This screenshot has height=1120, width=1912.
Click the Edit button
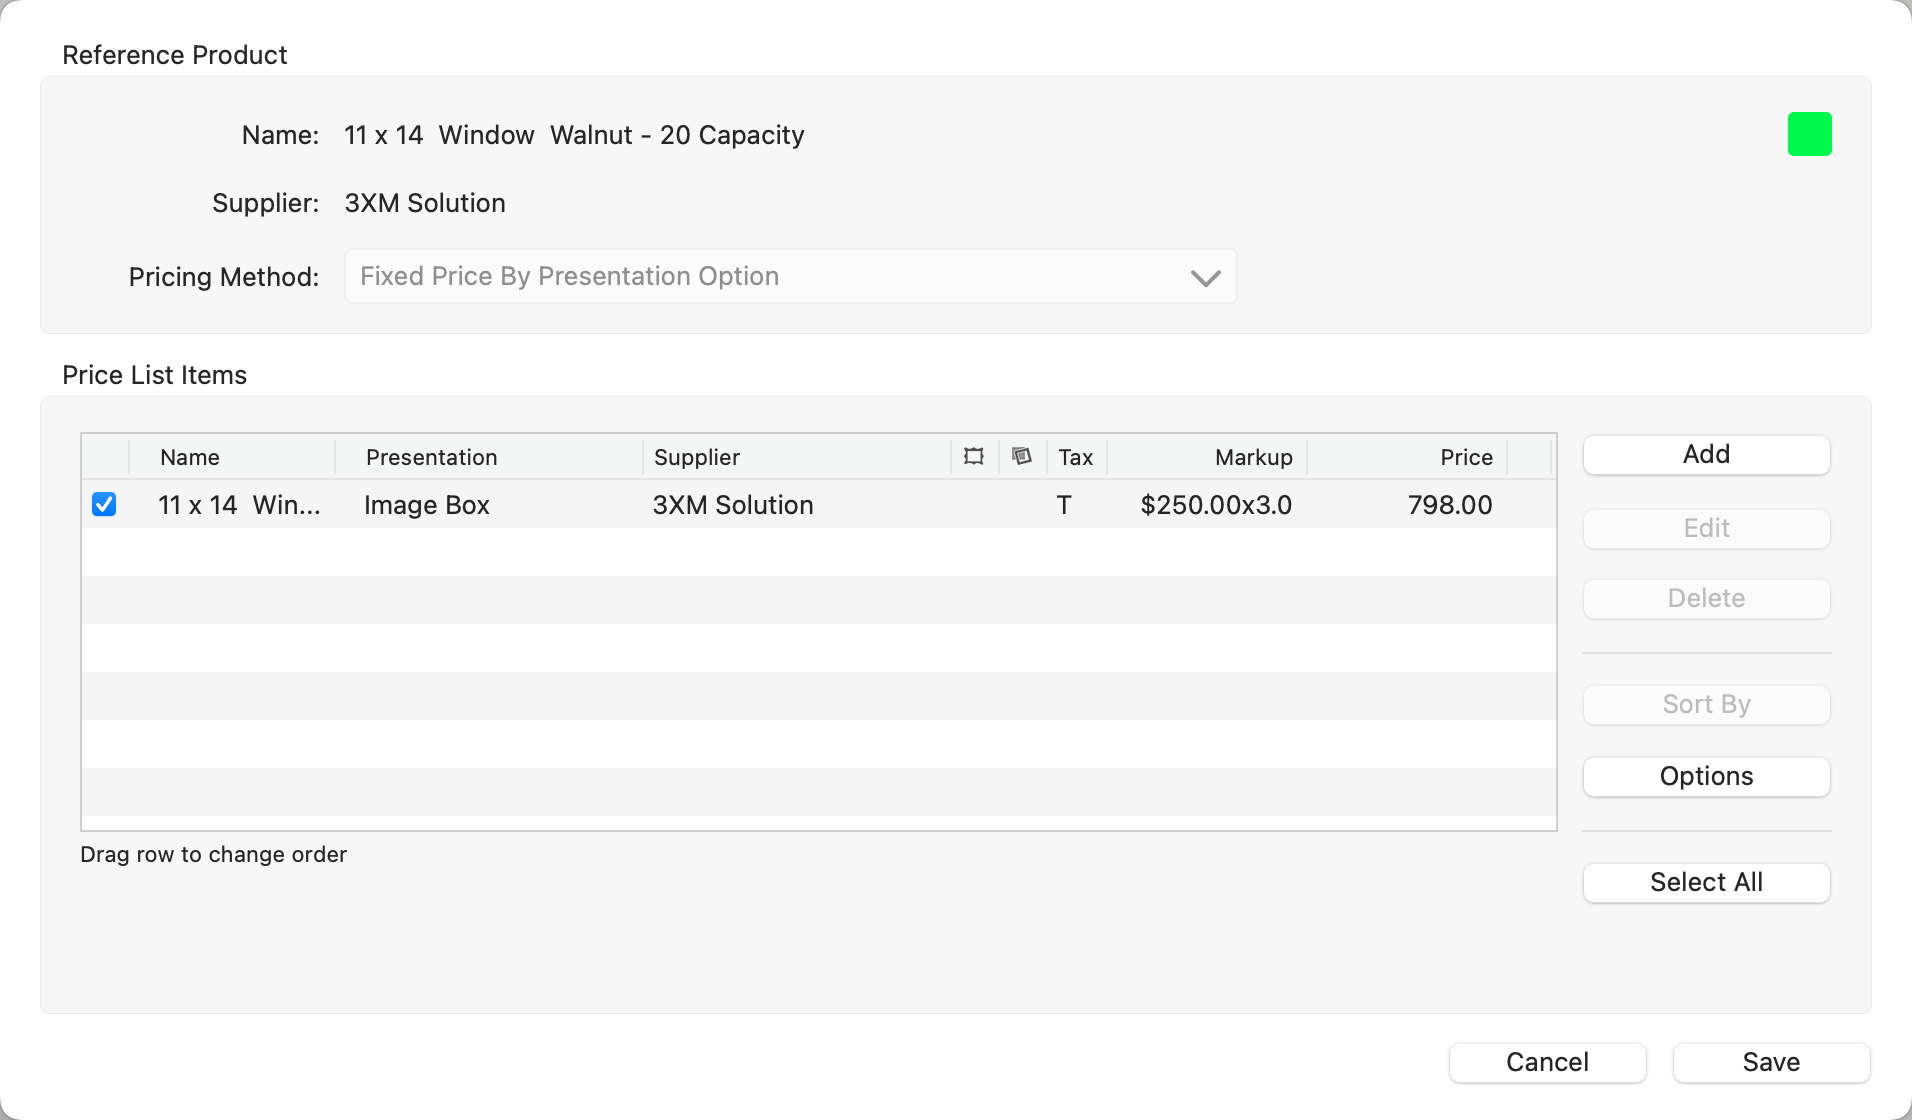1706,529
